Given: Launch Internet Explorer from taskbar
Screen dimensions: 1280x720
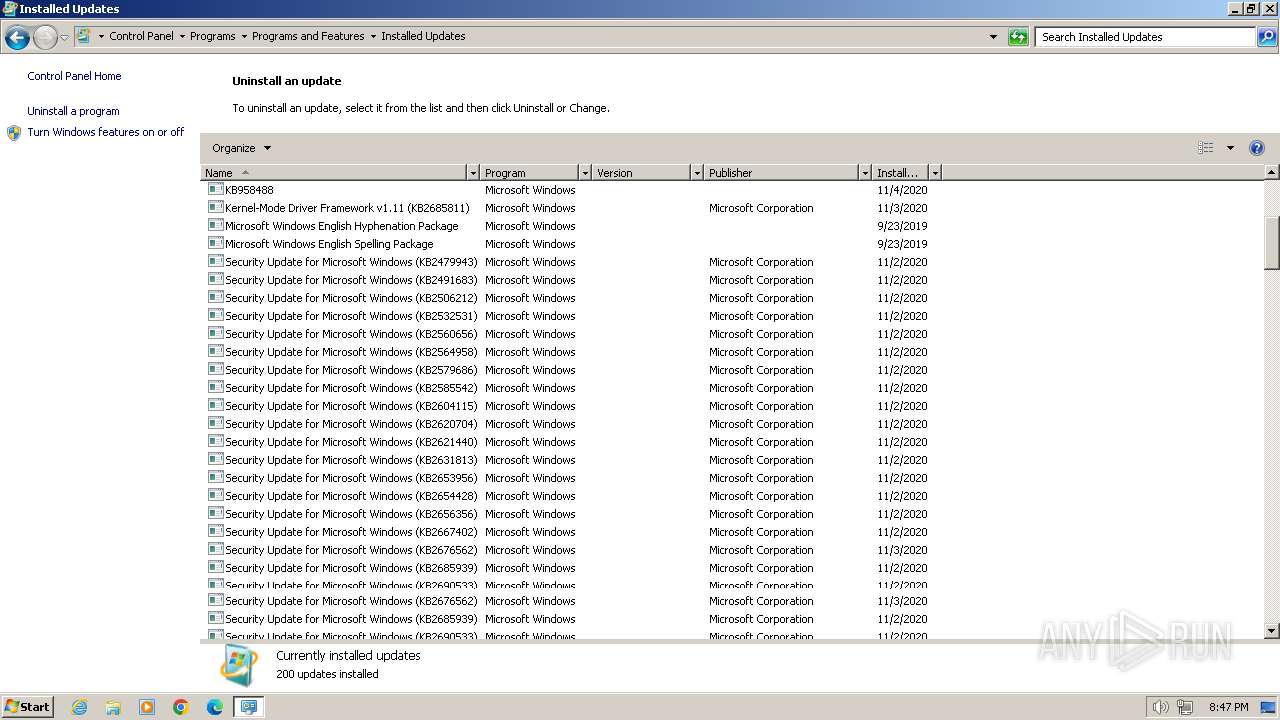Looking at the screenshot, I should tap(79, 707).
